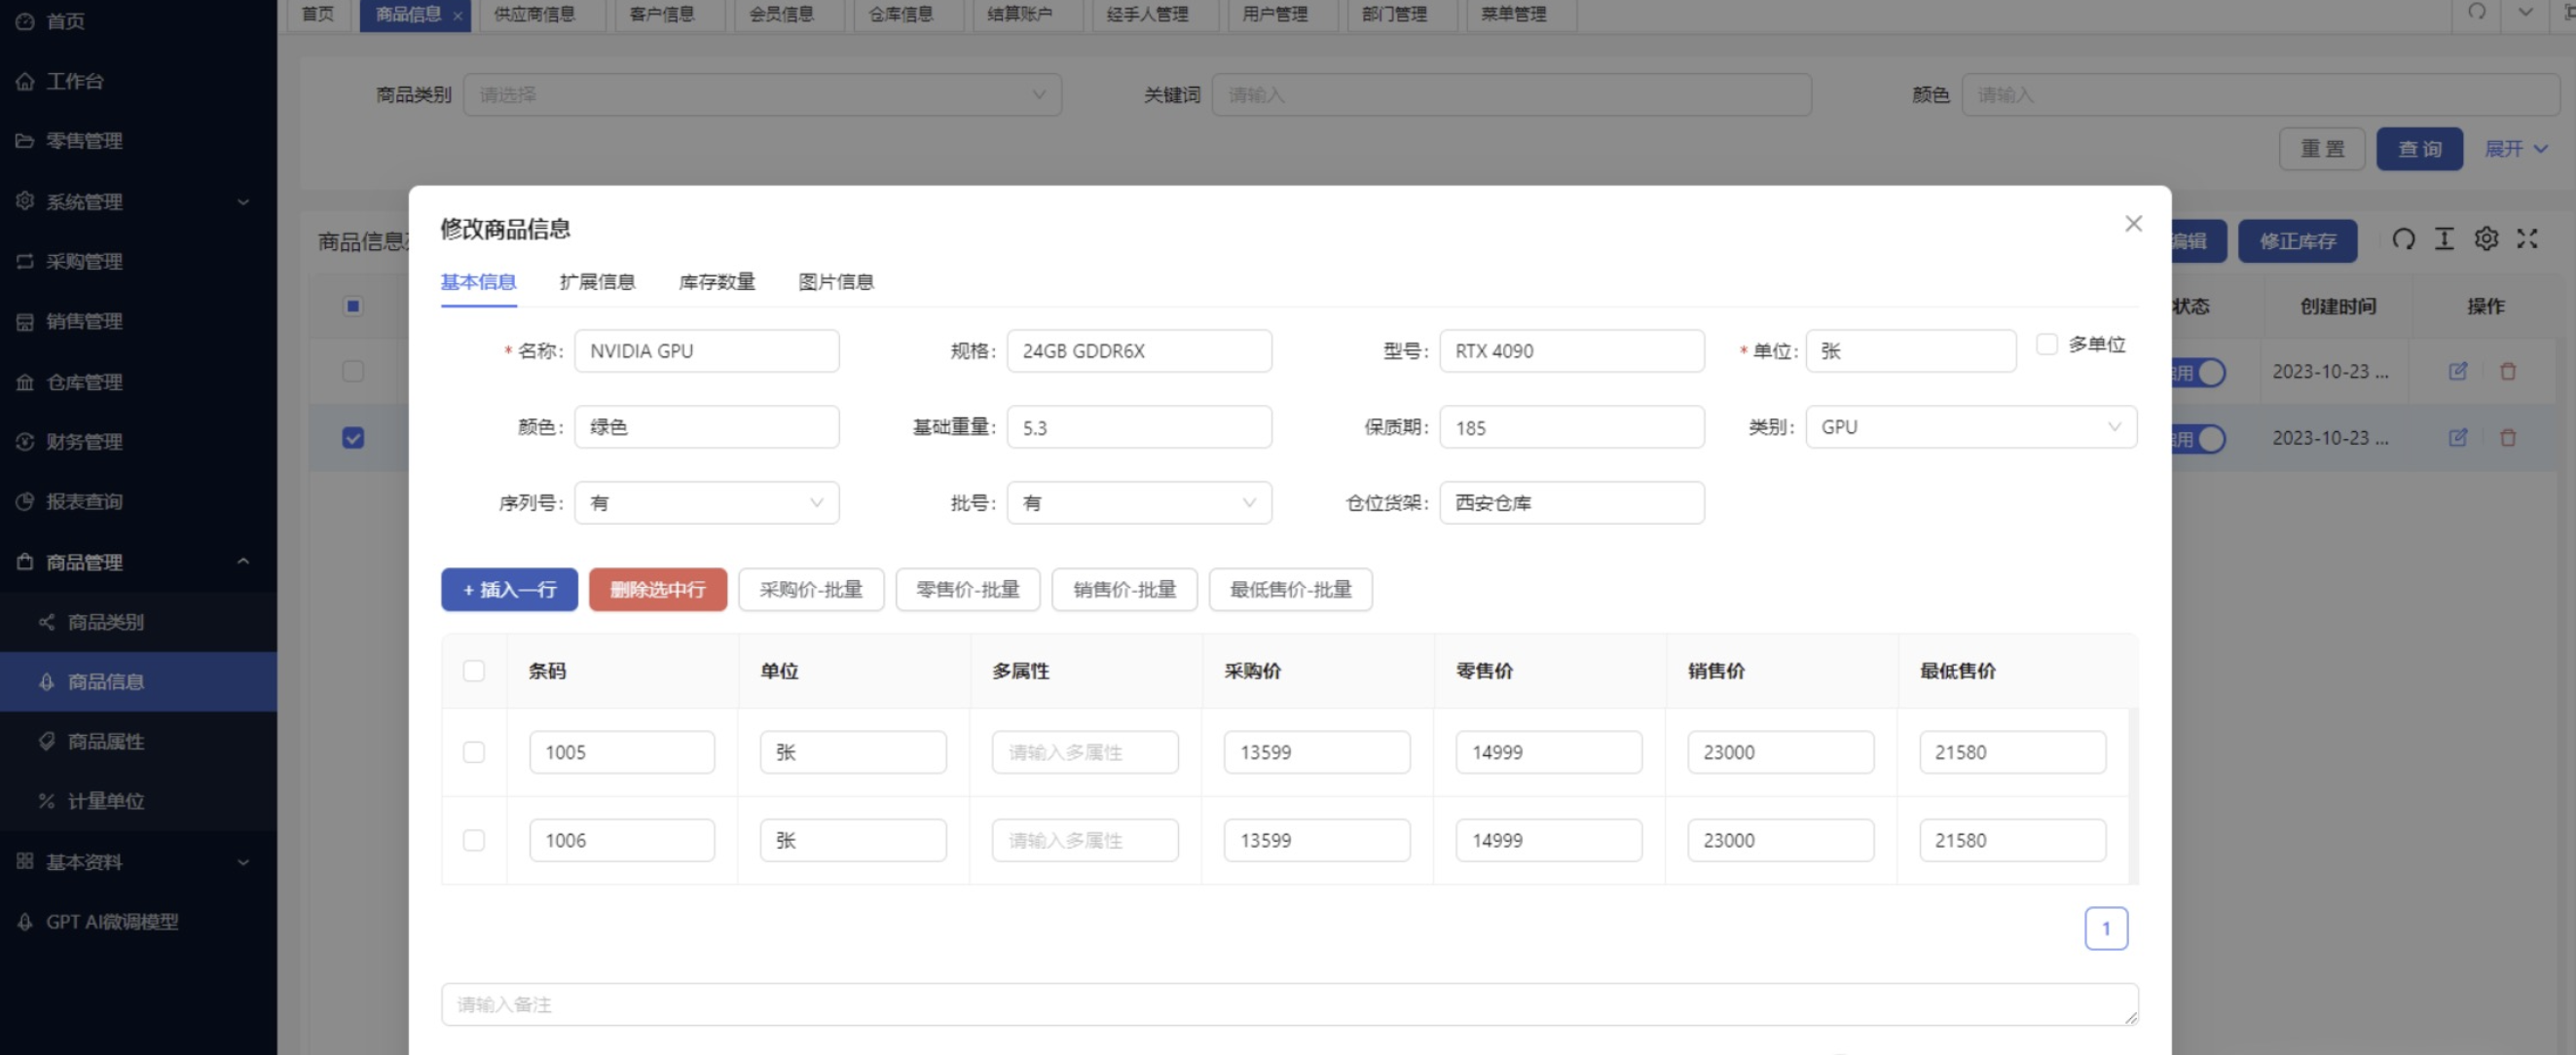
Task: Toggle the status switch in first row
Action: [x=2200, y=372]
